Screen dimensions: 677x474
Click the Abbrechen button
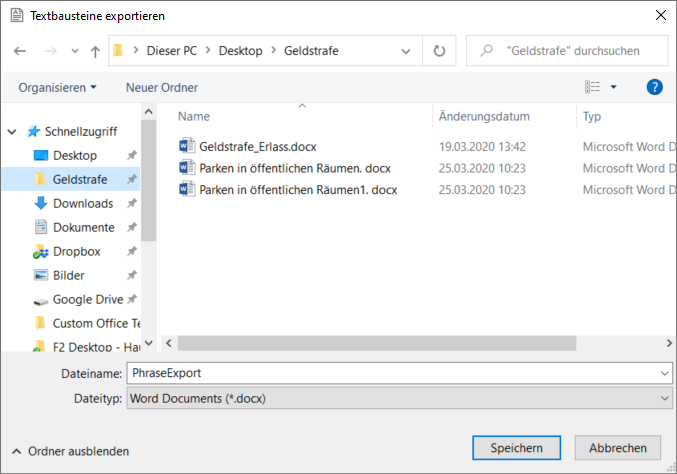(x=617, y=448)
